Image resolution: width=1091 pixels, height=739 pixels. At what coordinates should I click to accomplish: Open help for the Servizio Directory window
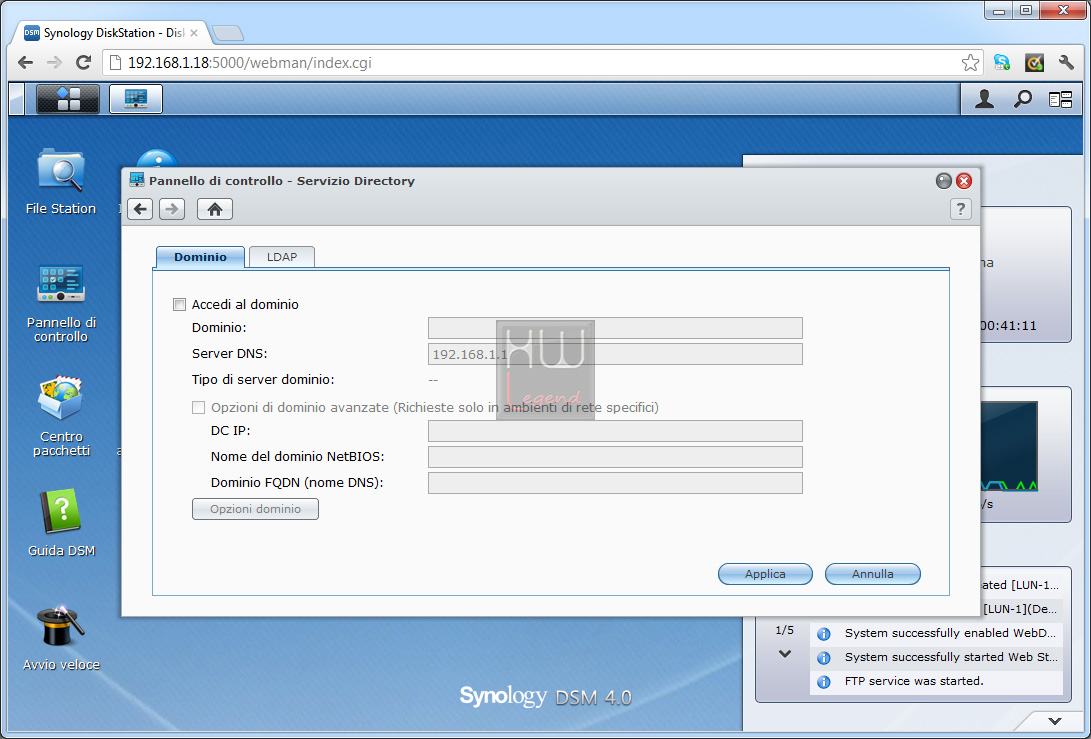(x=960, y=209)
